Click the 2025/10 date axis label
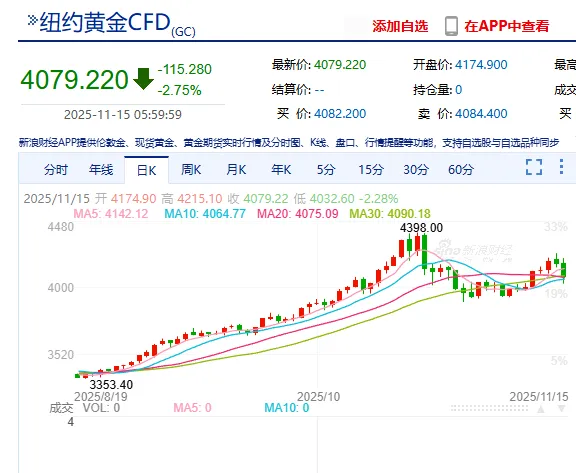This screenshot has height=473, width=576. click(318, 397)
